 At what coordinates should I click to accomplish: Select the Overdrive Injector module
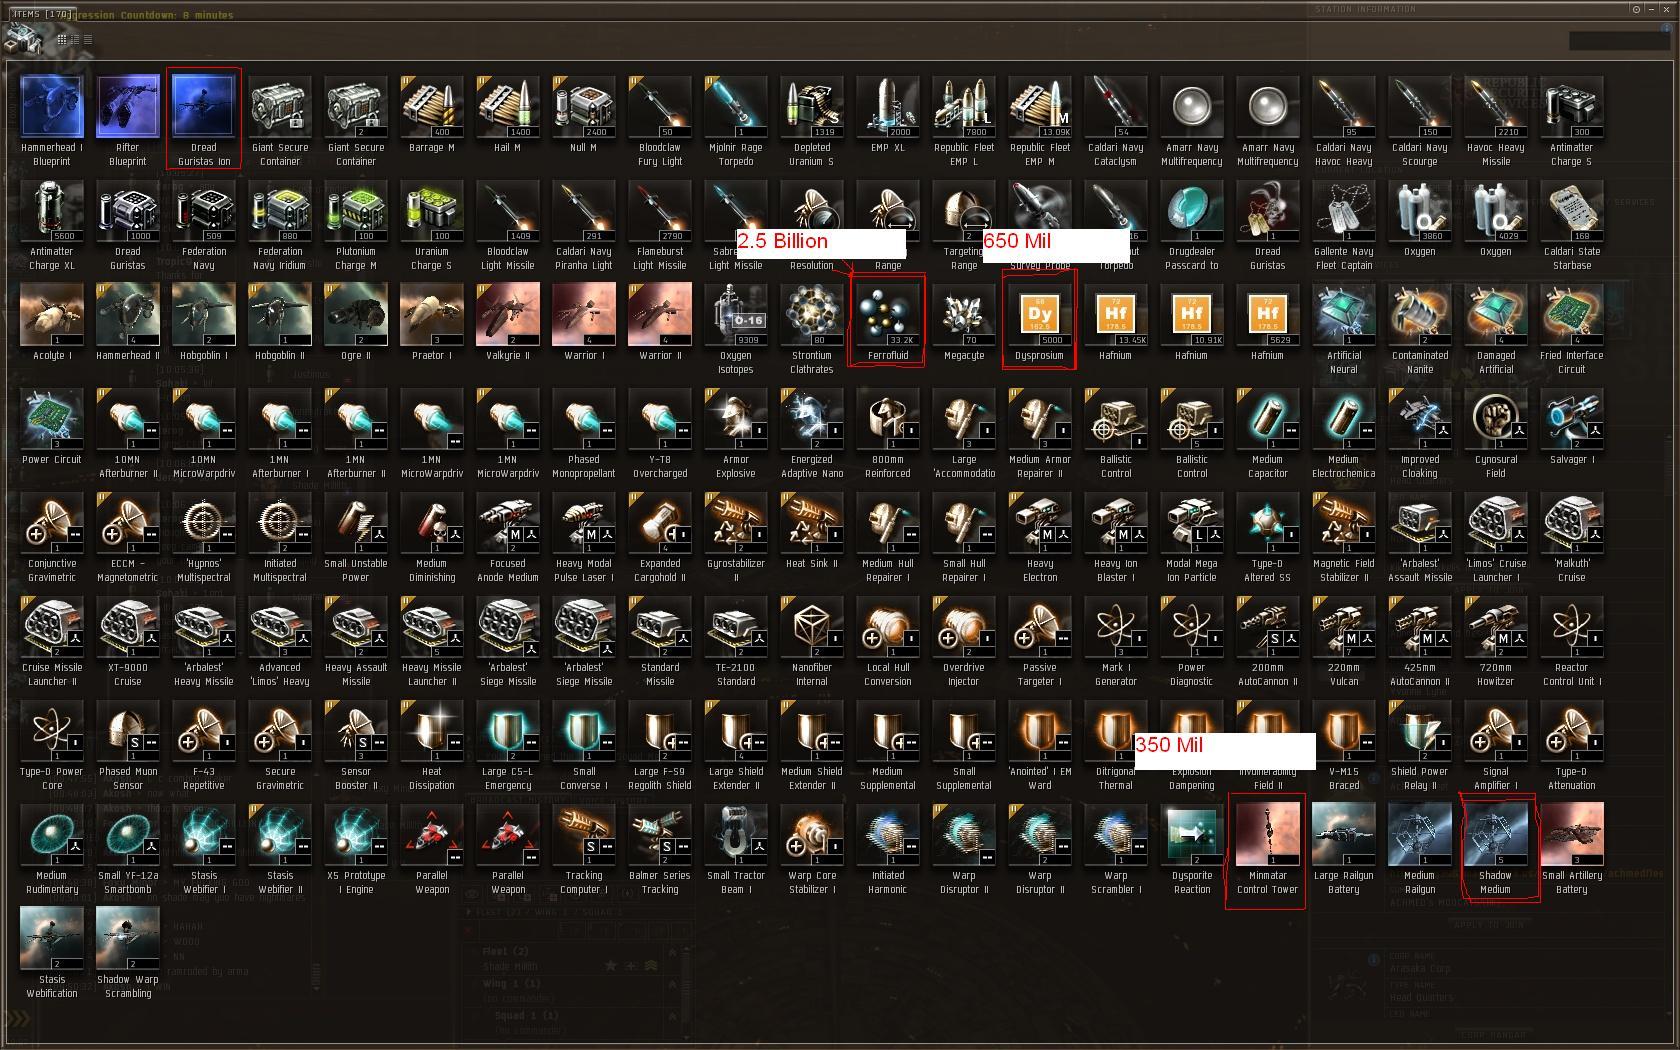(964, 640)
